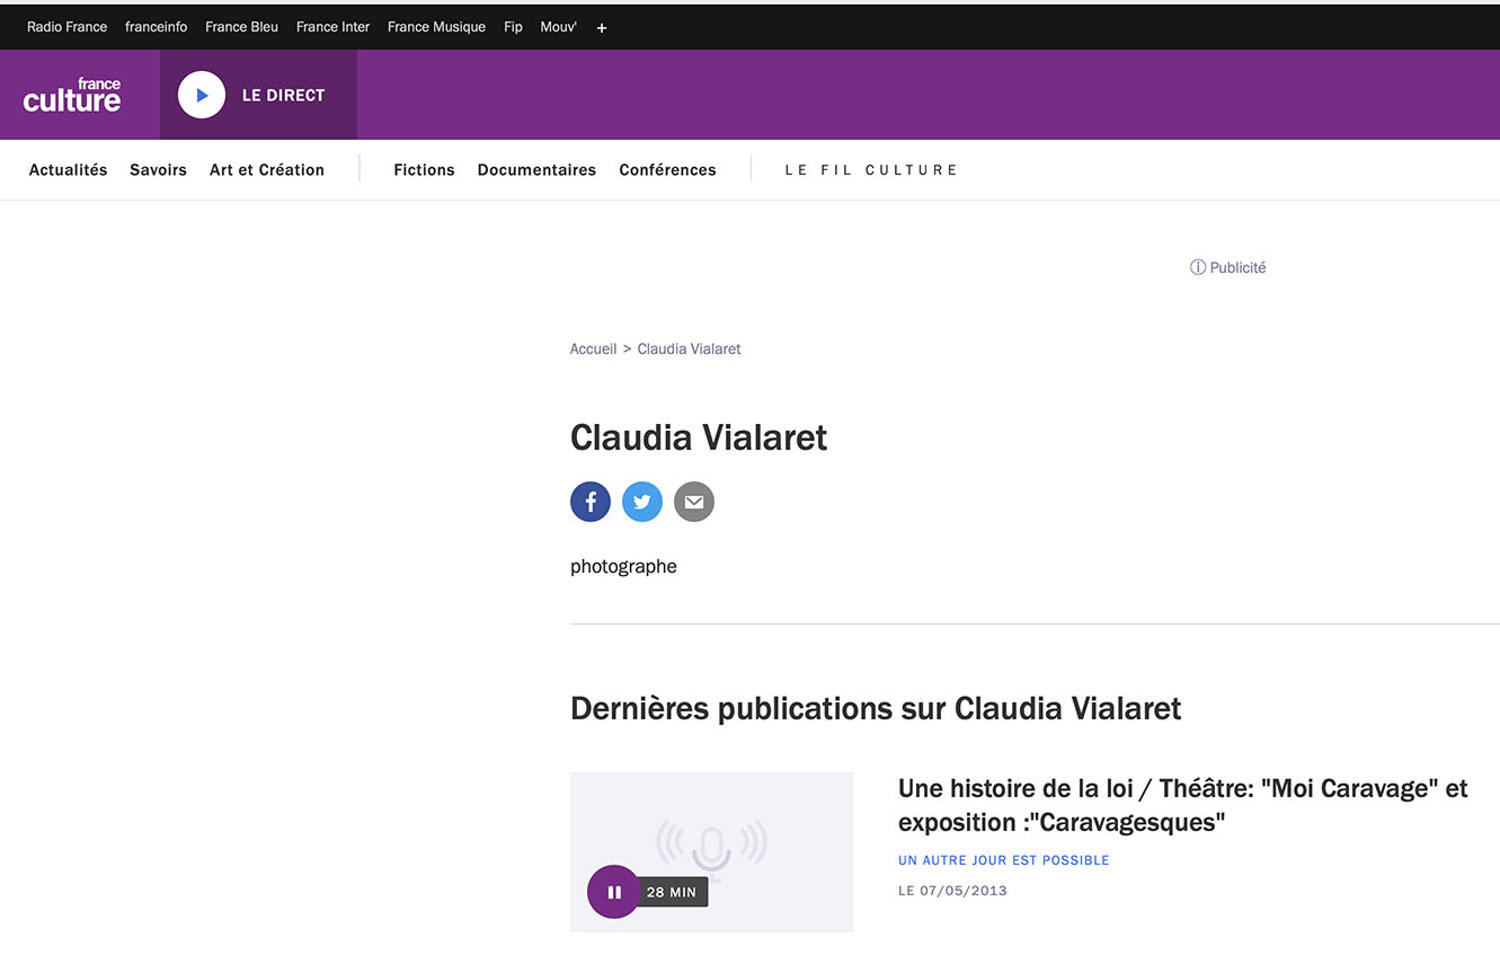Image resolution: width=1500 pixels, height=973 pixels.
Task: Open the Un autre jour est possible show
Action: point(1003,860)
